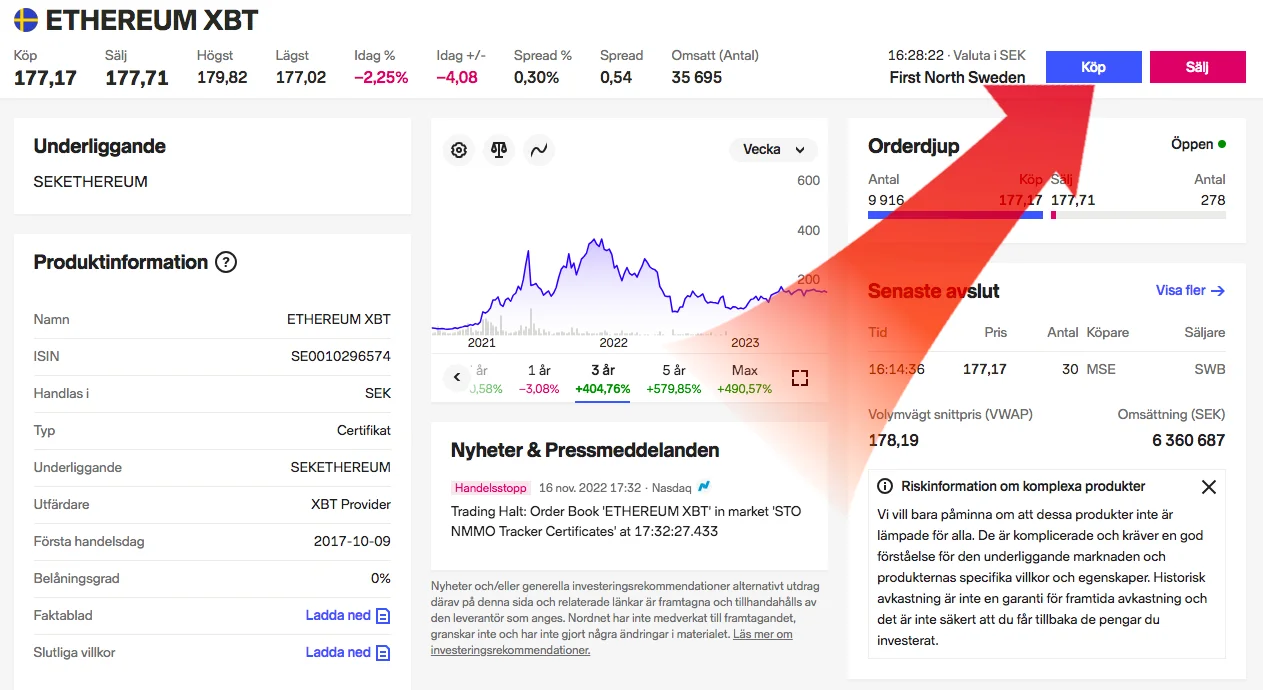
Task: Open chart settings gear icon
Action: [x=459, y=150]
